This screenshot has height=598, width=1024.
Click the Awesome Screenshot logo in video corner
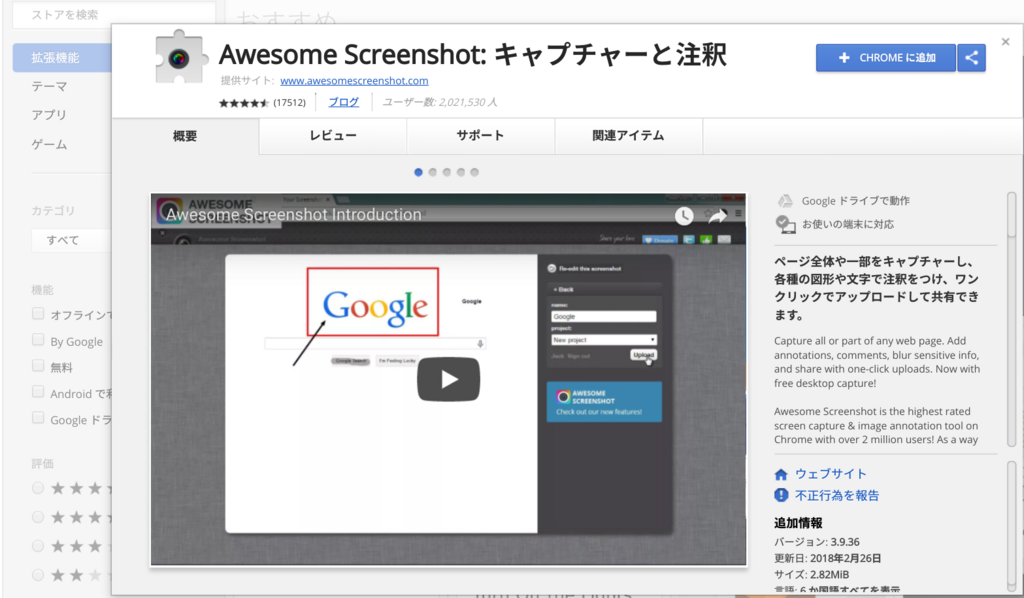169,210
